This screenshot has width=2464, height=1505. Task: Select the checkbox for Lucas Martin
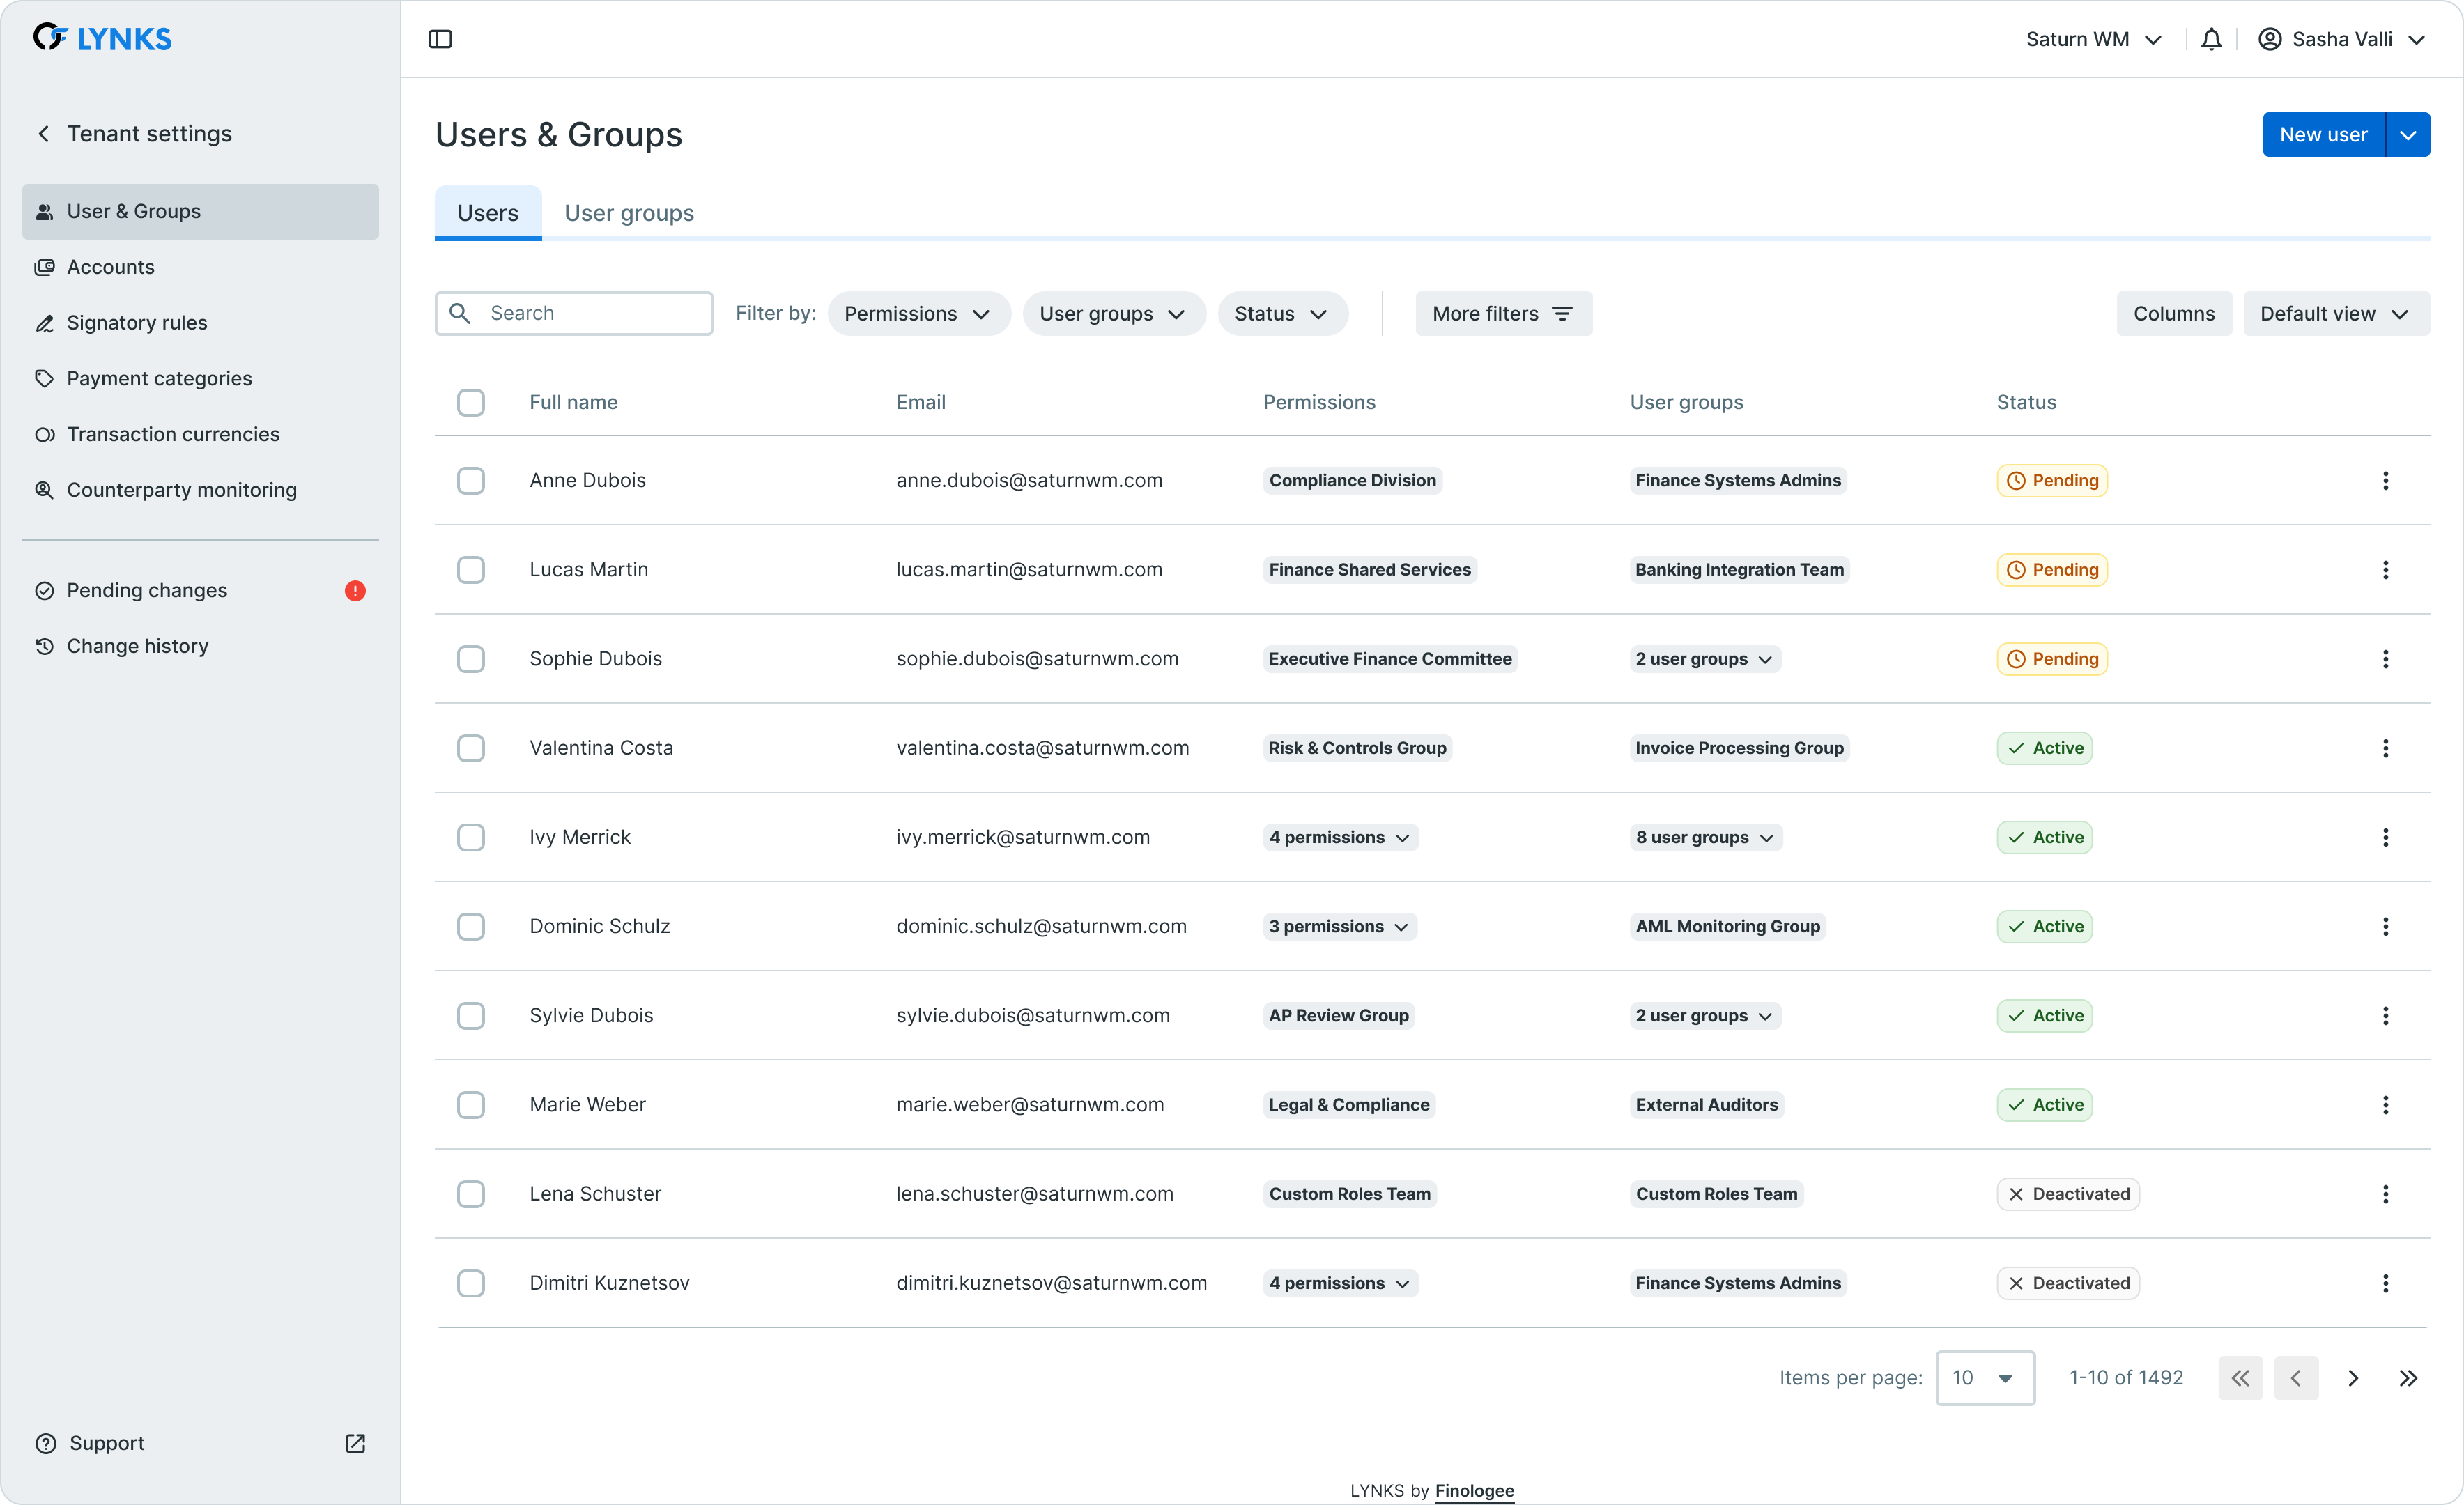point(471,570)
